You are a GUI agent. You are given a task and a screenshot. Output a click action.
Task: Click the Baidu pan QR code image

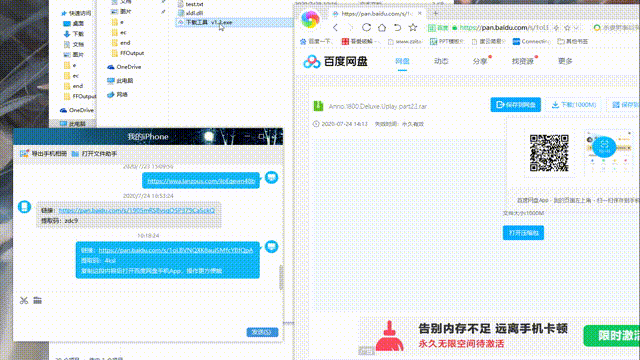coord(549,153)
